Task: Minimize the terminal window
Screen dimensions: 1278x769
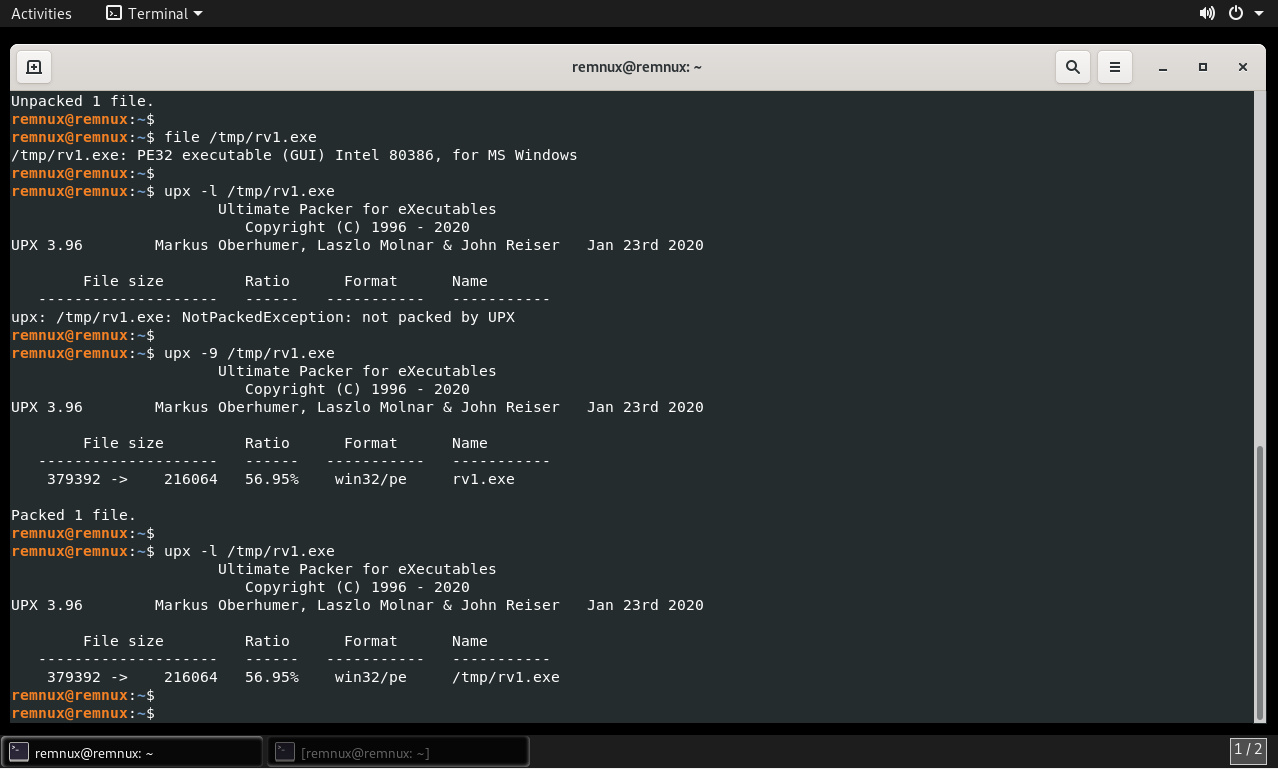Action: point(1162,67)
